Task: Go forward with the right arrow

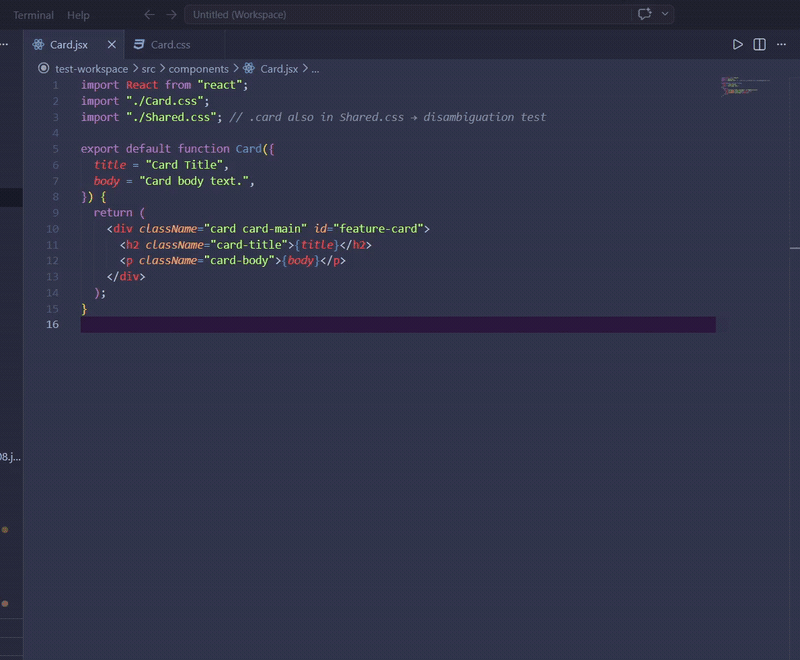Action: pyautogui.click(x=171, y=15)
